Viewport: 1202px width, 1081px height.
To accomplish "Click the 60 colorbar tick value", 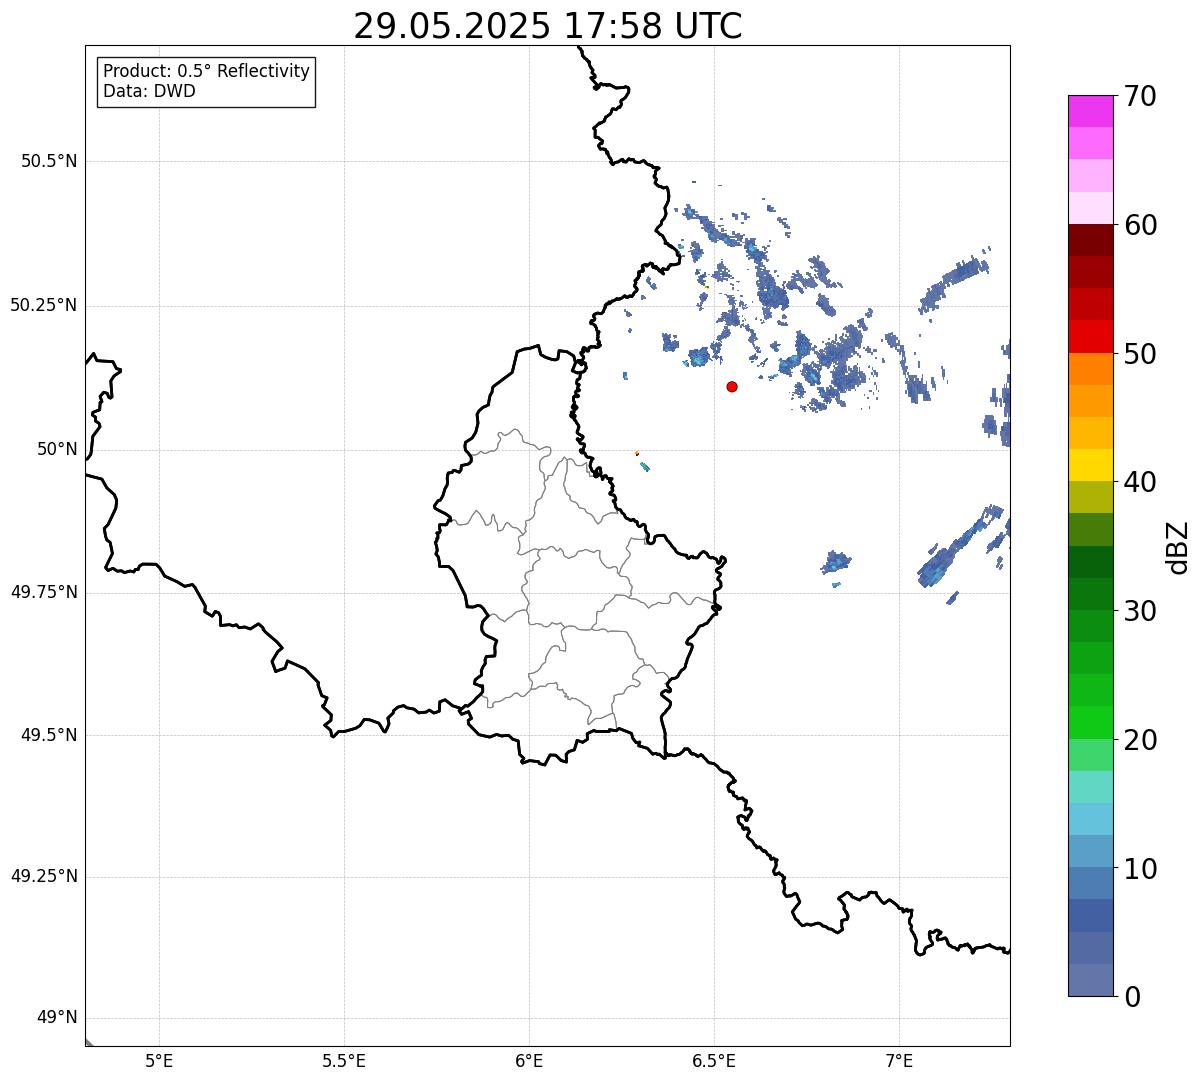I will click(1140, 225).
